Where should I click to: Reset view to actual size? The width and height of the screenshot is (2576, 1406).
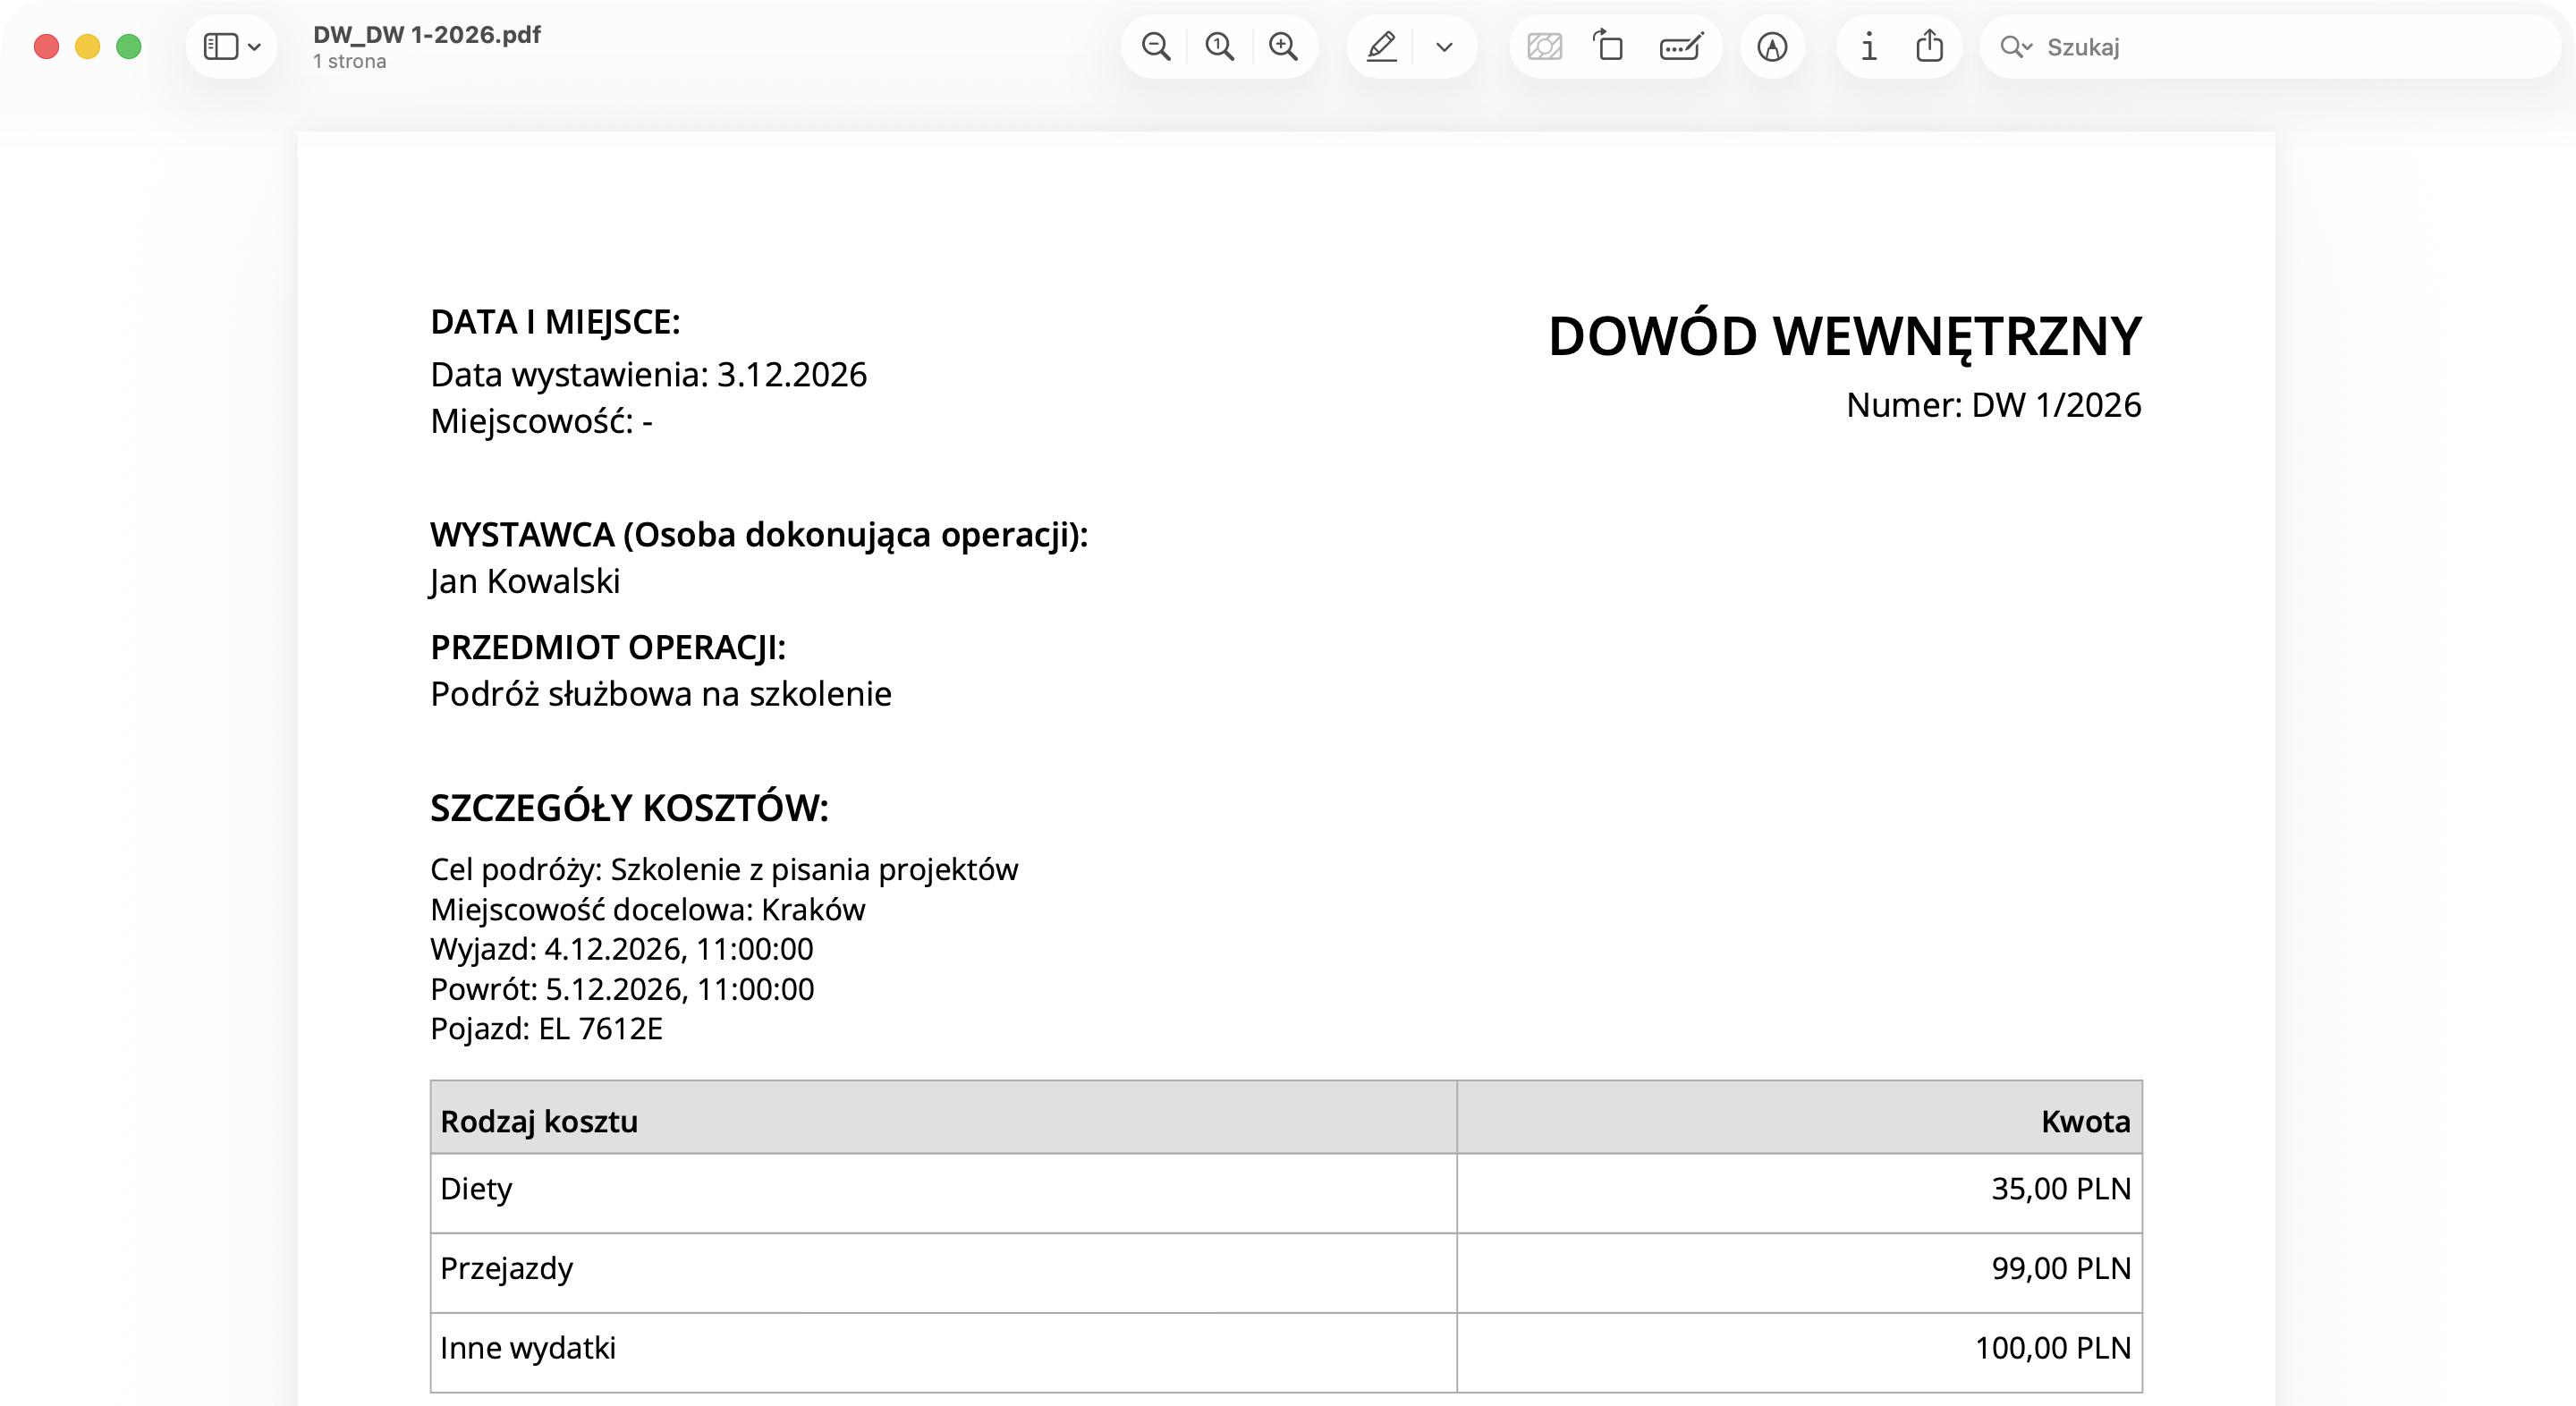pyautogui.click(x=1220, y=46)
